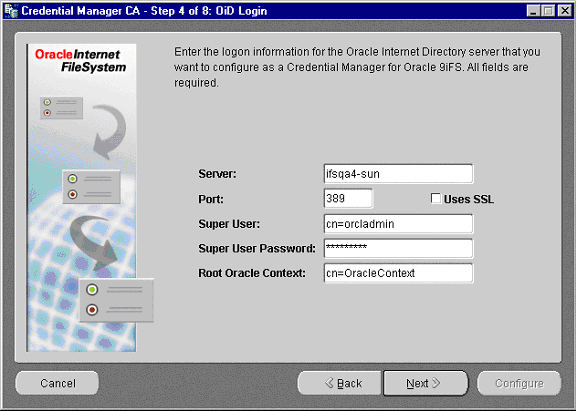
Task: Click the Server: label
Action: point(217,174)
